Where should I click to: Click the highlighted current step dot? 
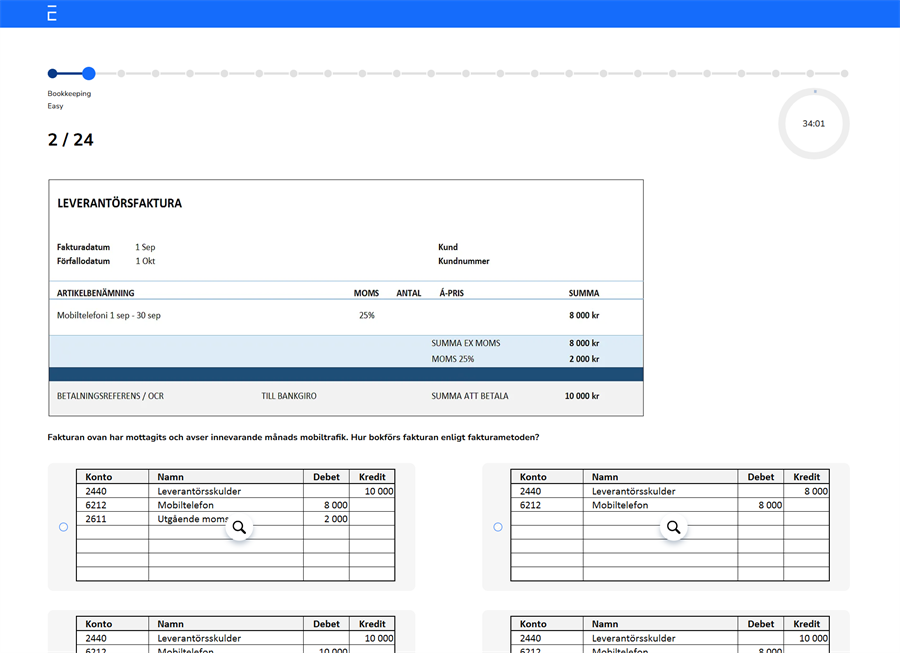[x=89, y=73]
